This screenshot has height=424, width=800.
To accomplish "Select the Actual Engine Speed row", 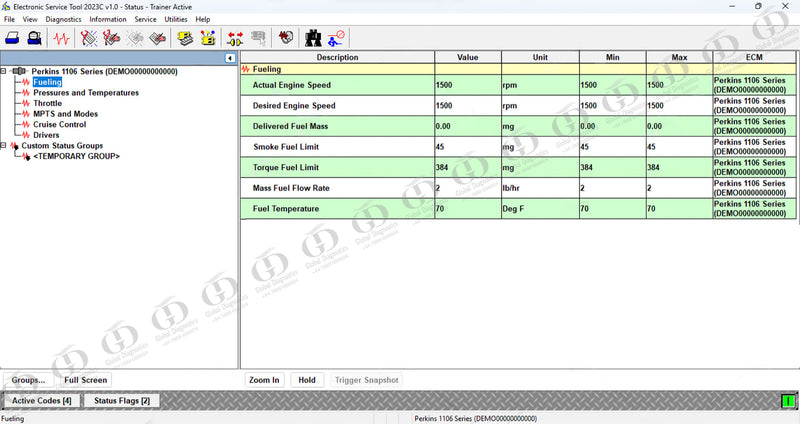I will [518, 85].
